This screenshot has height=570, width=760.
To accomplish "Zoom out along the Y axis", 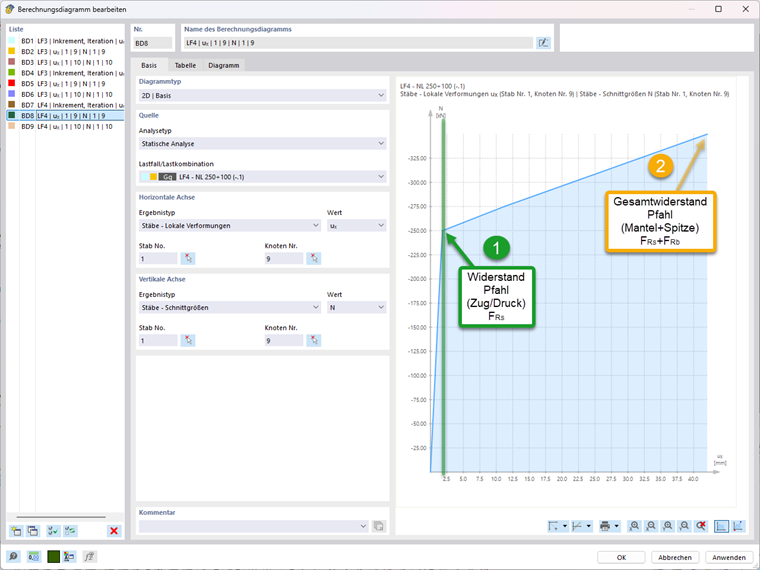I will click(x=684, y=526).
